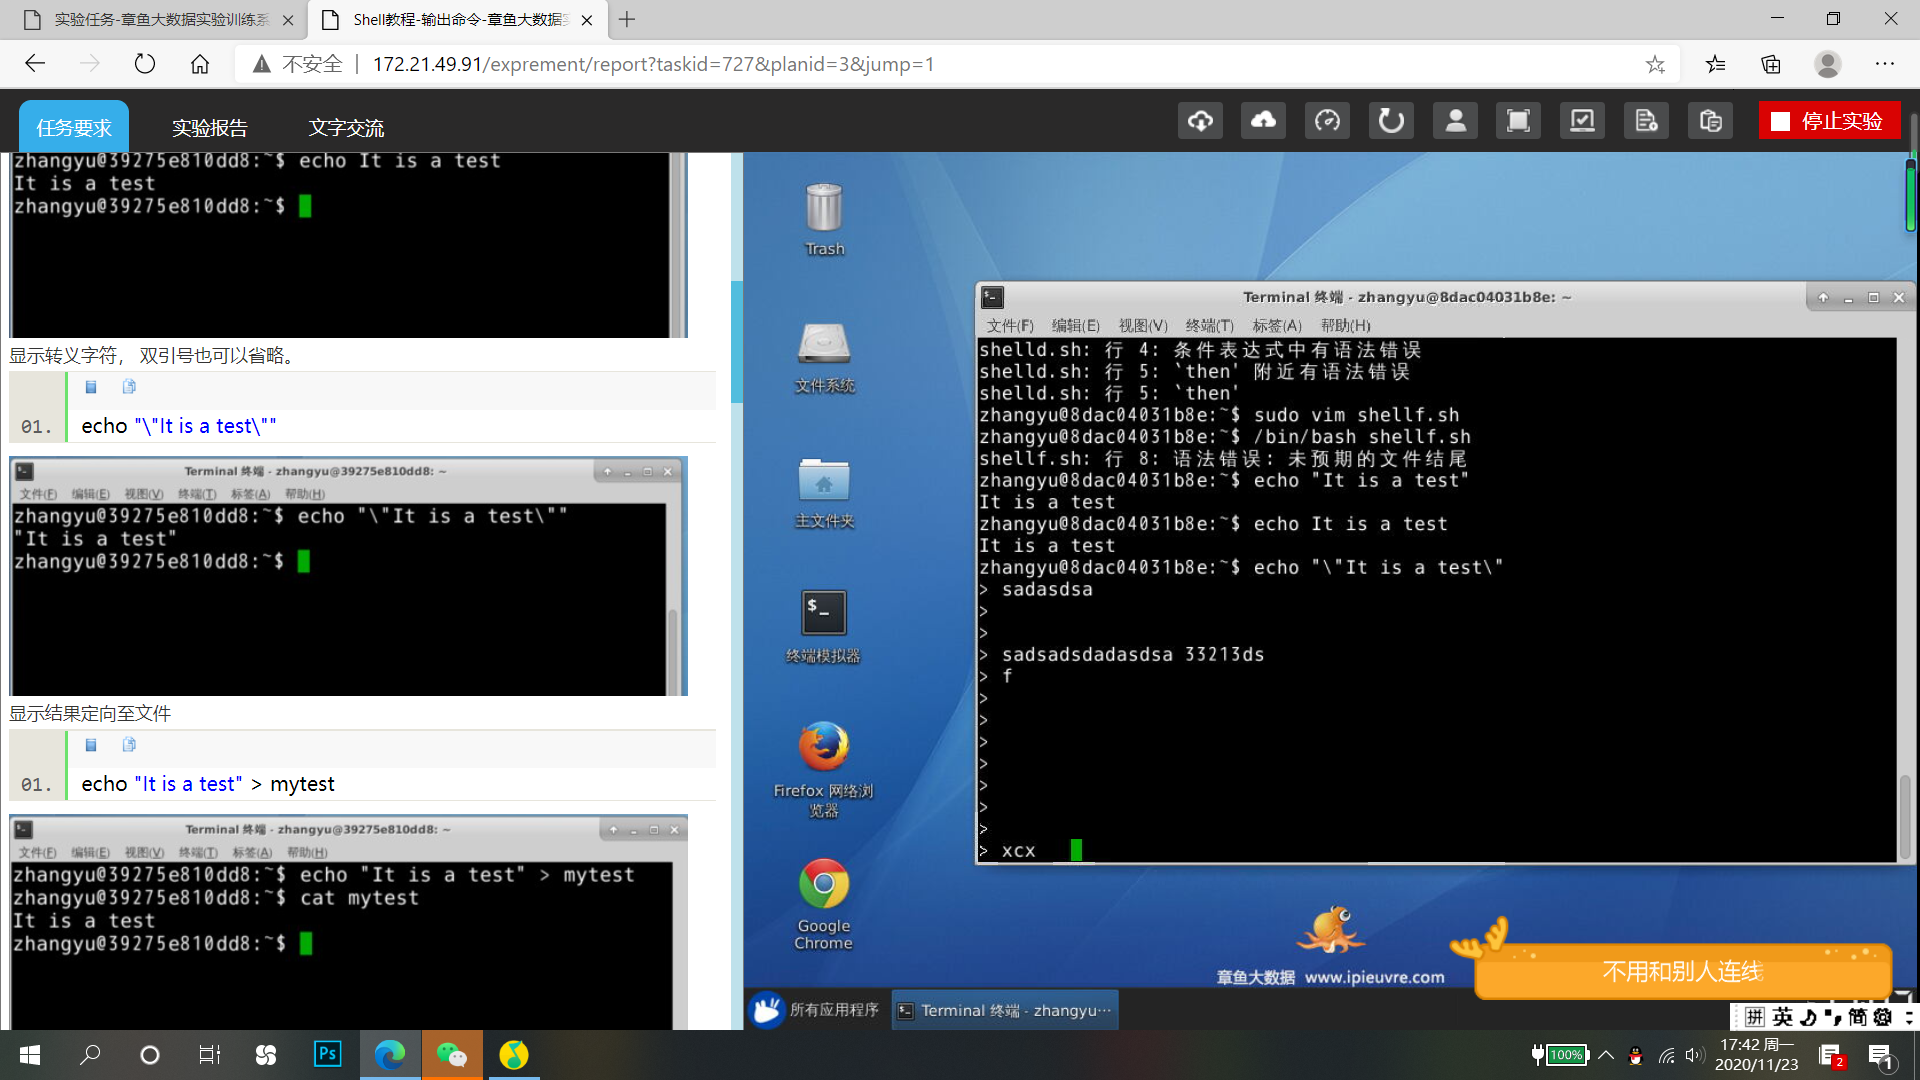1920x1080 pixels.
Task: Click the clipboard paste toolbar icon
Action: (x=1710, y=121)
